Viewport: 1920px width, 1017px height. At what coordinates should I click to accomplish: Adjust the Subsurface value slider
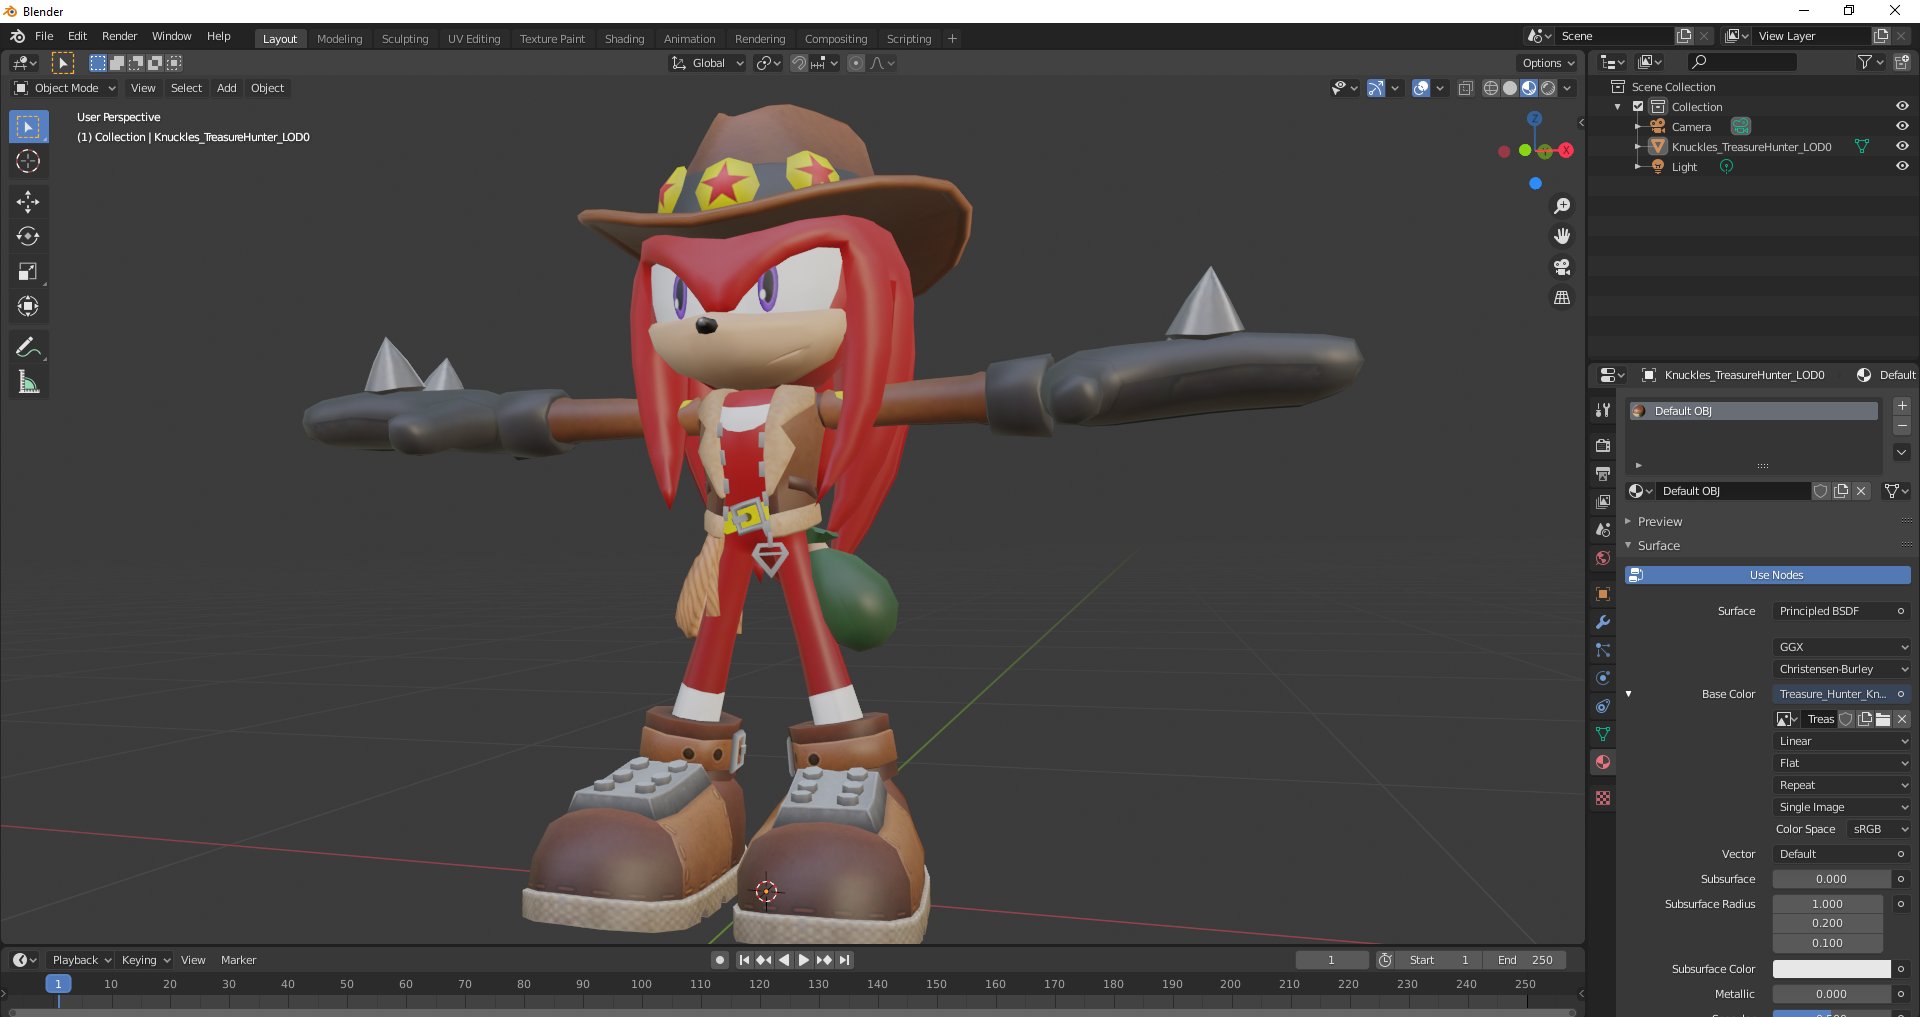(1831, 879)
